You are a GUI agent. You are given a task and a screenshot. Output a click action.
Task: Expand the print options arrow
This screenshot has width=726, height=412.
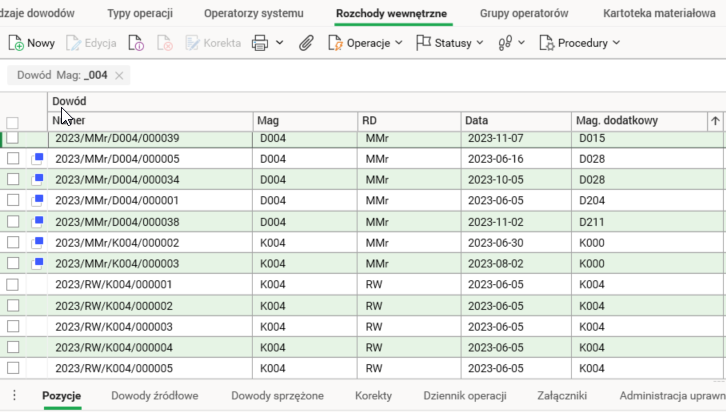tap(279, 43)
